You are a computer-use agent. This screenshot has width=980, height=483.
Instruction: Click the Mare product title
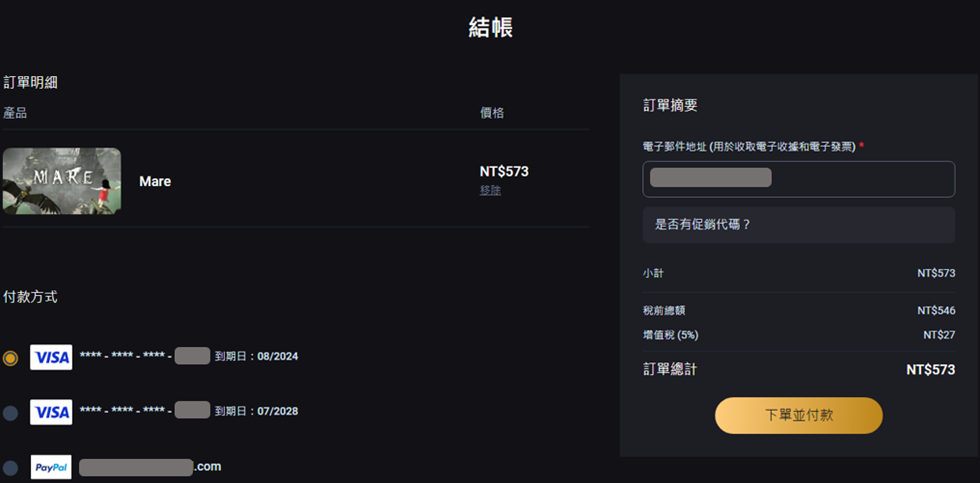point(155,182)
